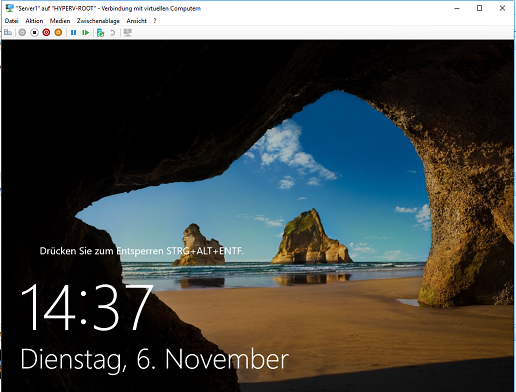Click the grayed-out Start VM icon
The width and height of the screenshot is (516, 392).
[22, 32]
